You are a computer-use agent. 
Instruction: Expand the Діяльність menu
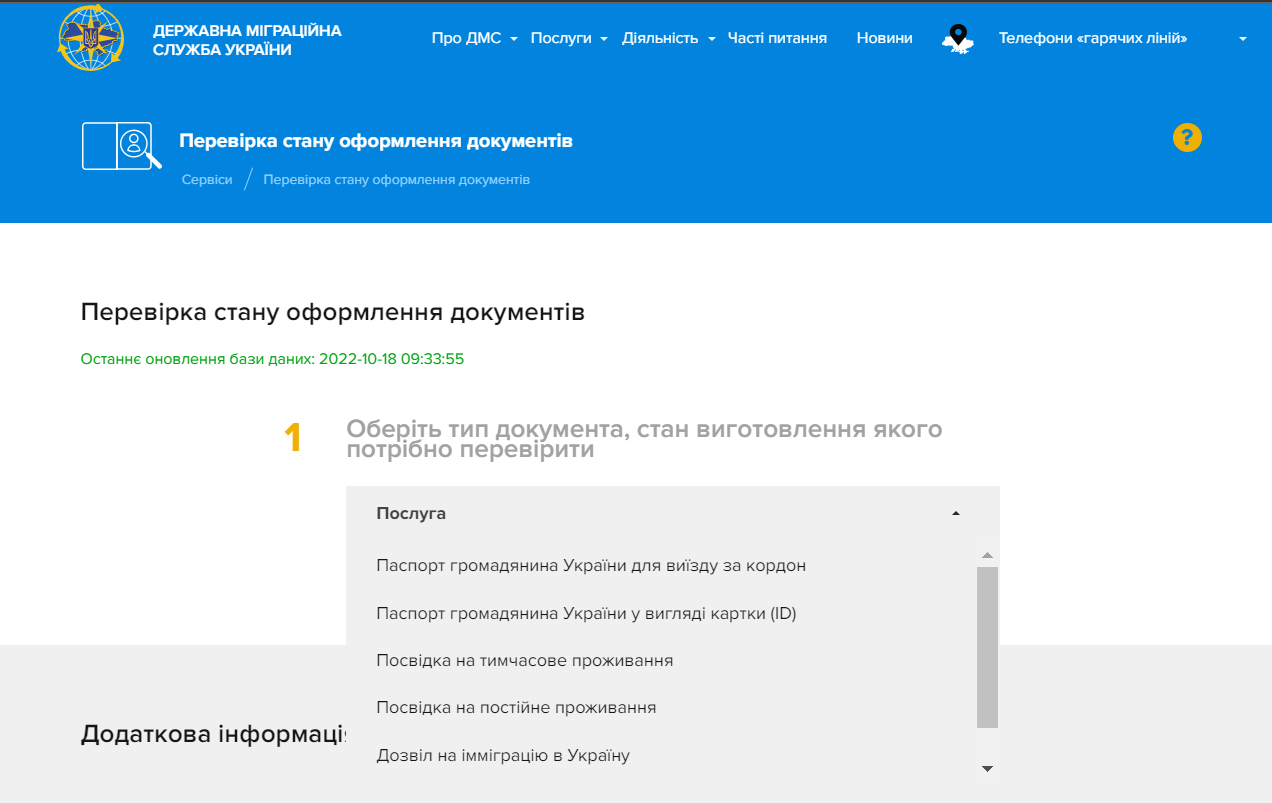[x=668, y=38]
